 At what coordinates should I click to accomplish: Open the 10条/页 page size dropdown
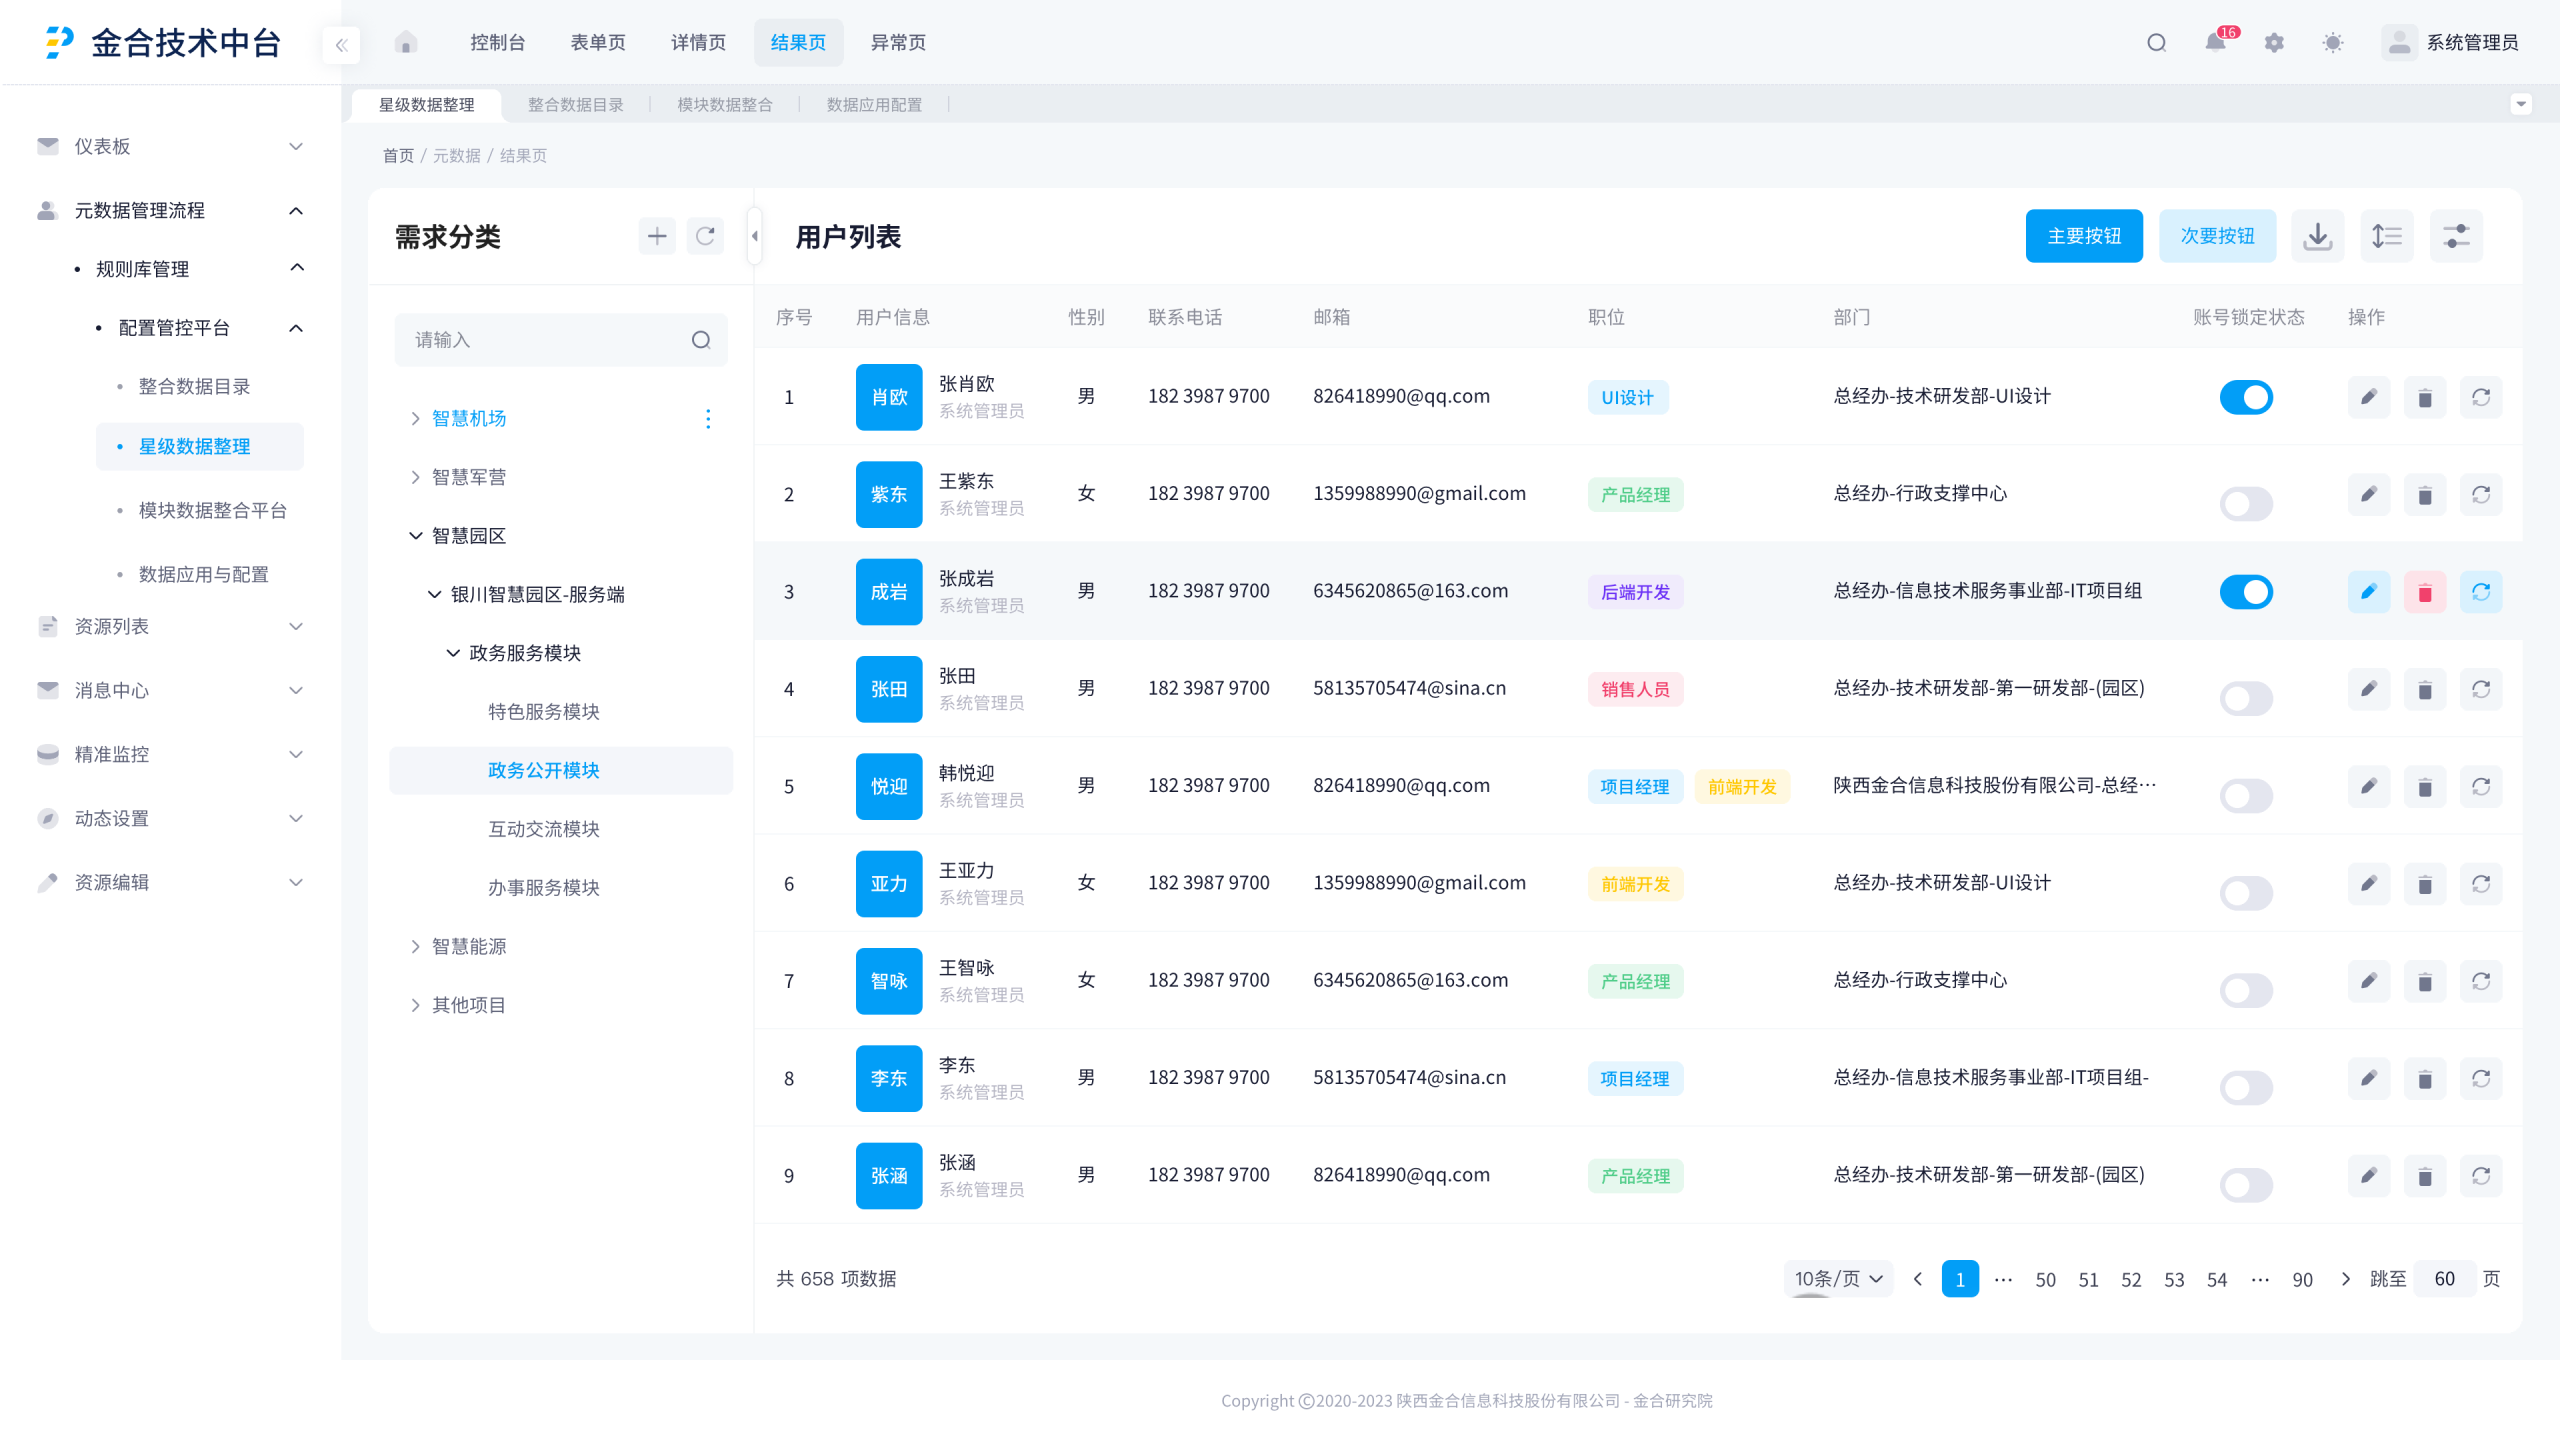(1837, 1278)
